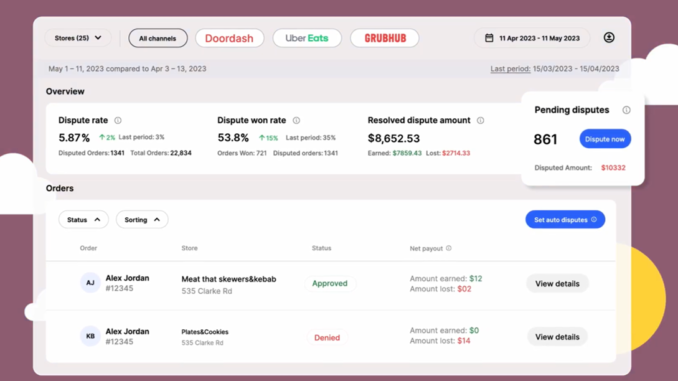Select the All channels tab

click(158, 38)
